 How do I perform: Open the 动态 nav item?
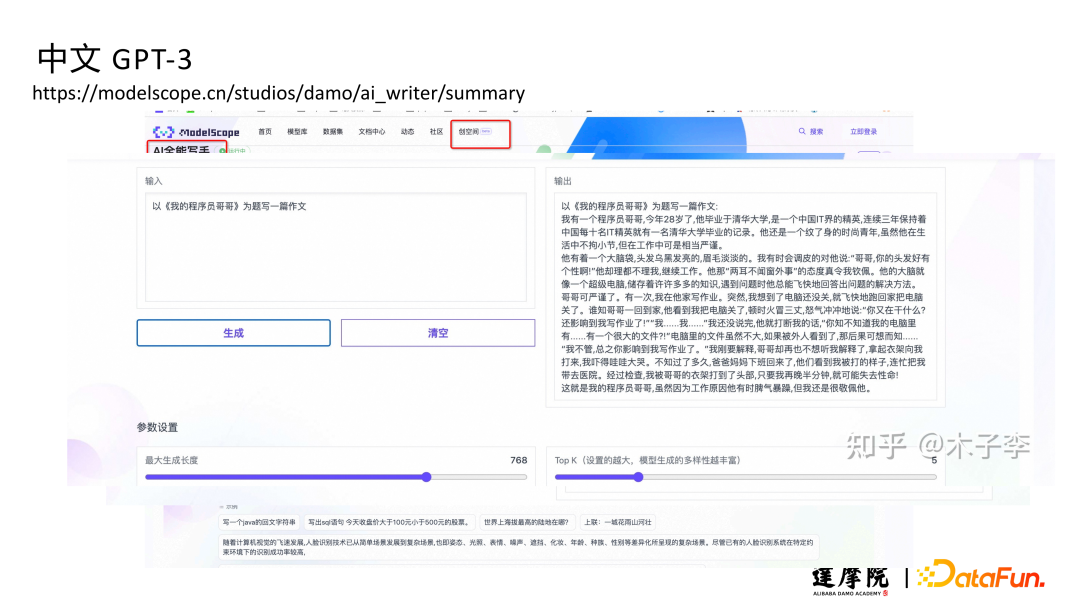pyautogui.click(x=408, y=132)
